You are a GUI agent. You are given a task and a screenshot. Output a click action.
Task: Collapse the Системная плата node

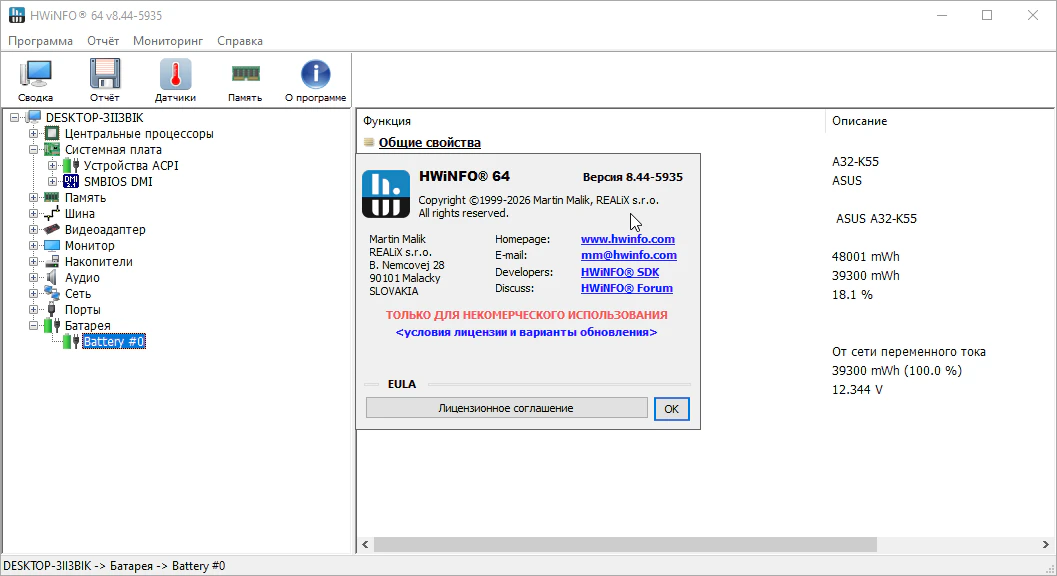click(34, 150)
